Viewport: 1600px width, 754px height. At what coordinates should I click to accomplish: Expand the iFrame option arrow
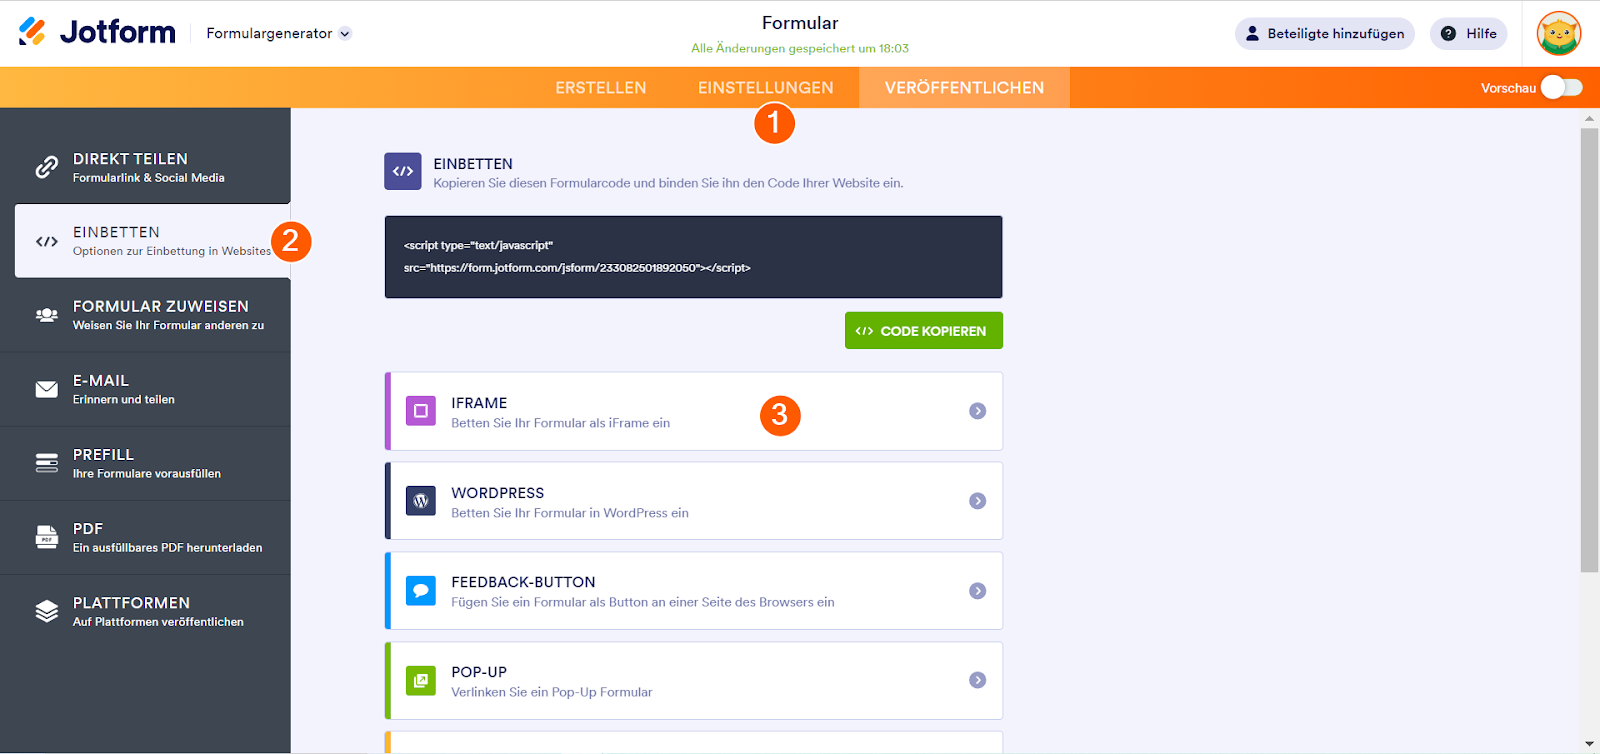click(x=977, y=411)
